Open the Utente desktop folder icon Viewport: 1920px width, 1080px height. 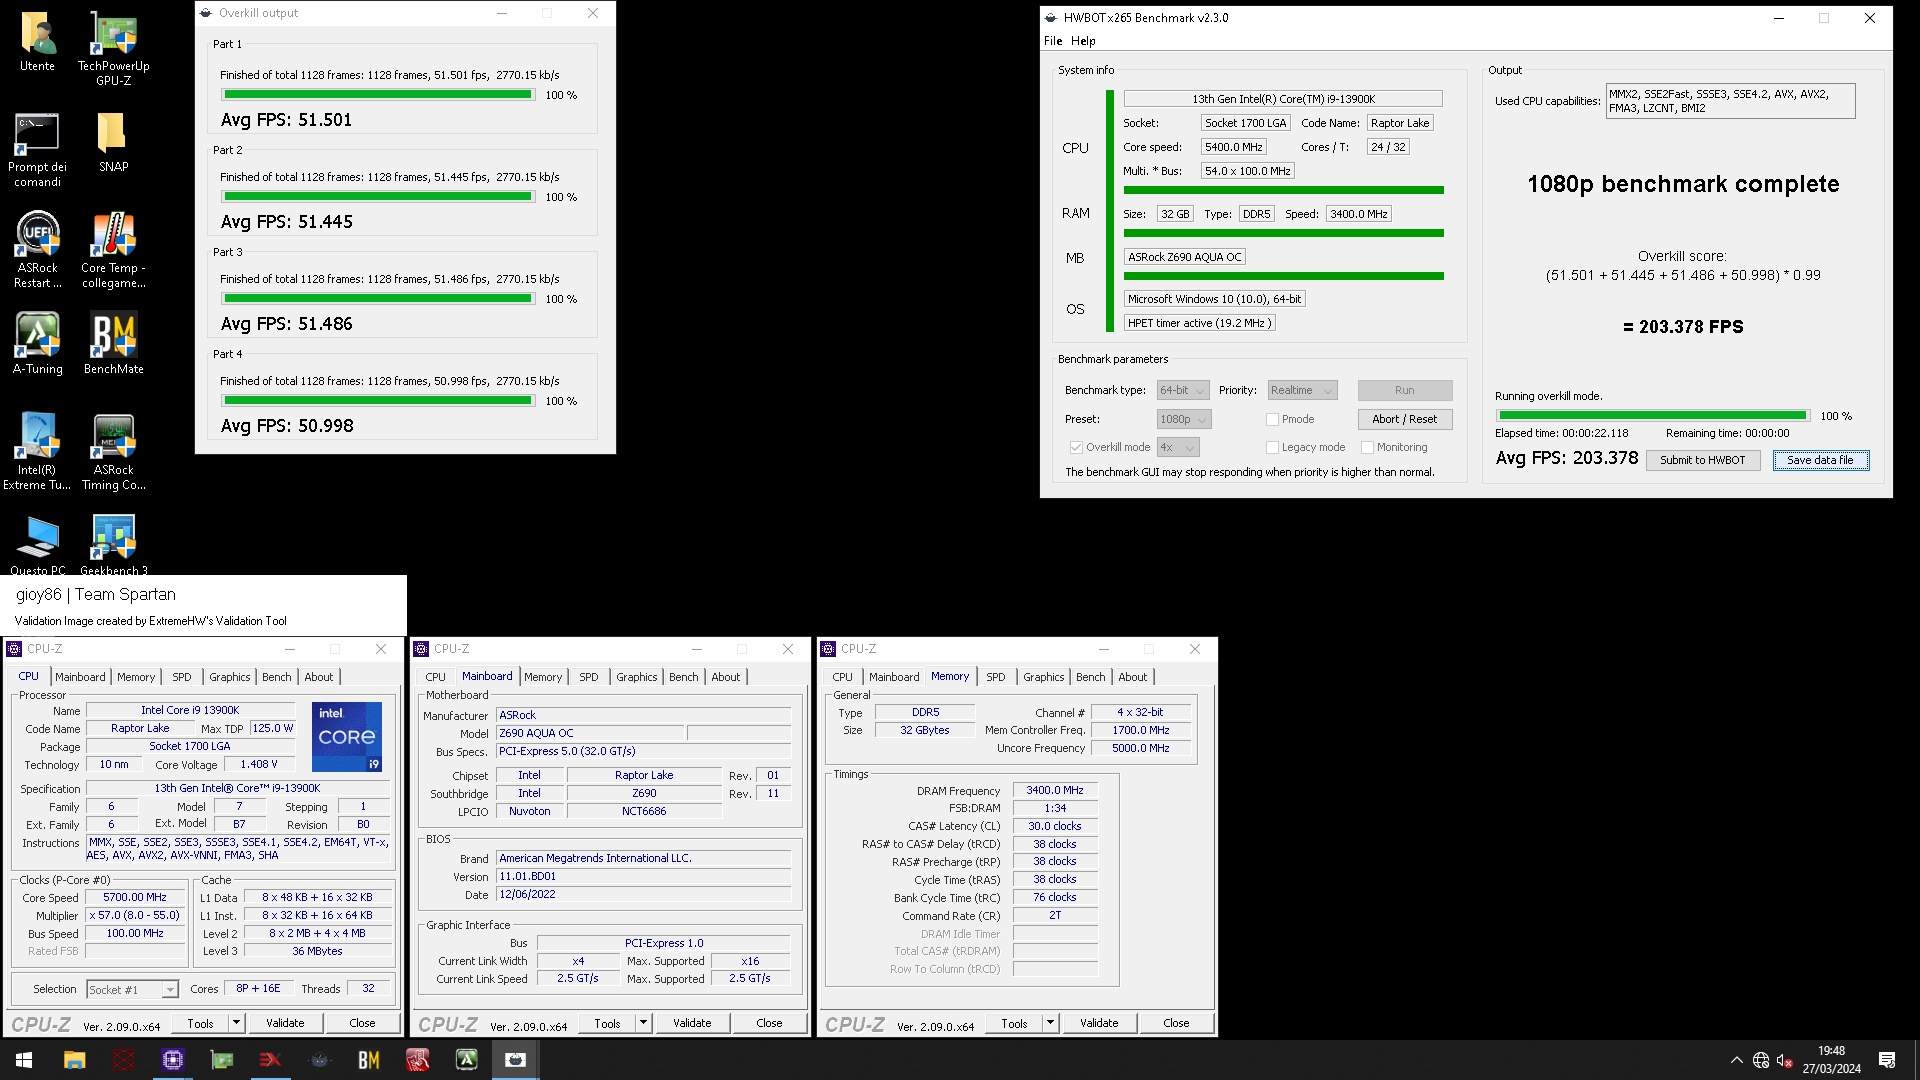37,42
